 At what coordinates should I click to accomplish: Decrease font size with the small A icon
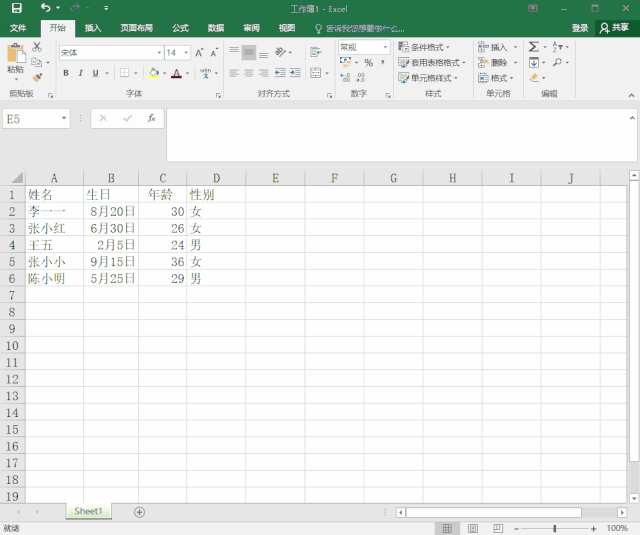(214, 53)
